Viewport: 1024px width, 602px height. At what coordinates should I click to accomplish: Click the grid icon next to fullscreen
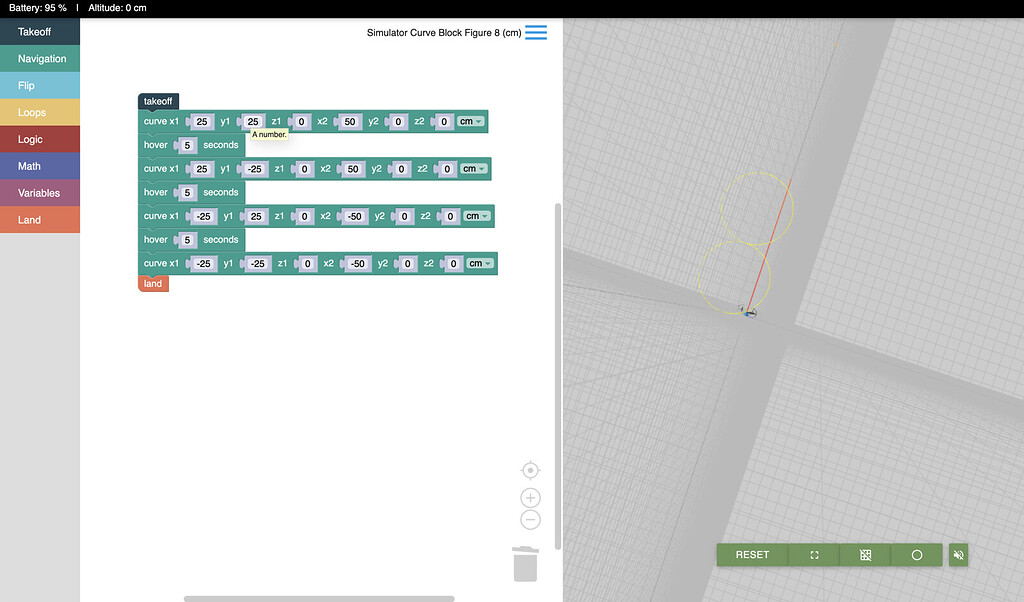(864, 555)
